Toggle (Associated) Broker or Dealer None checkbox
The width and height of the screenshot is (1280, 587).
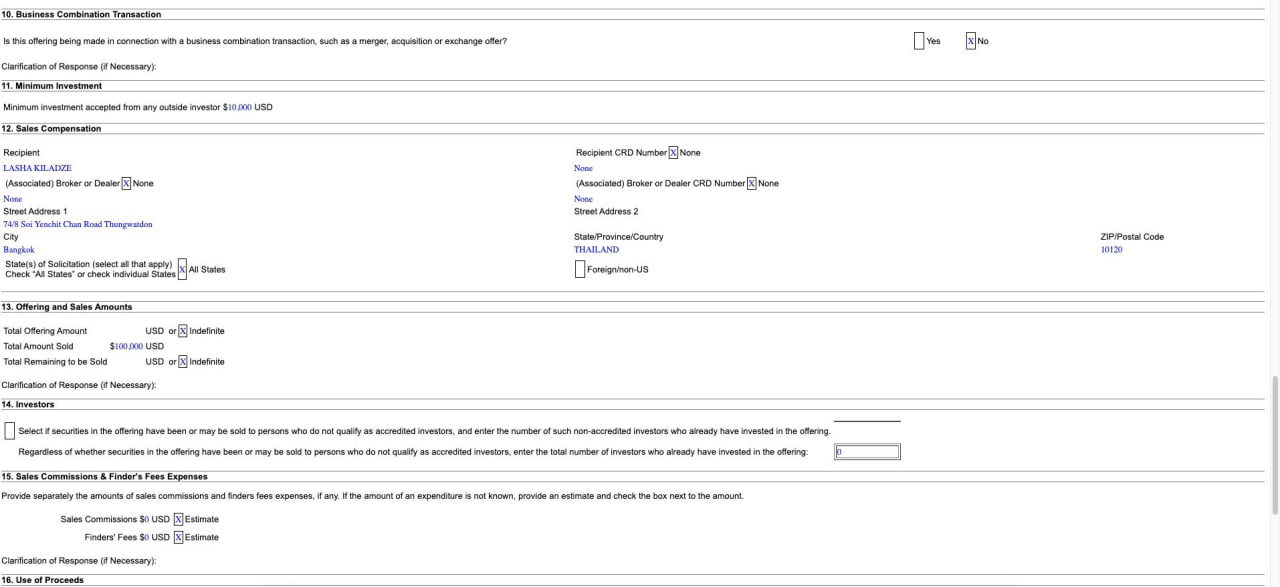pyautogui.click(x=126, y=184)
